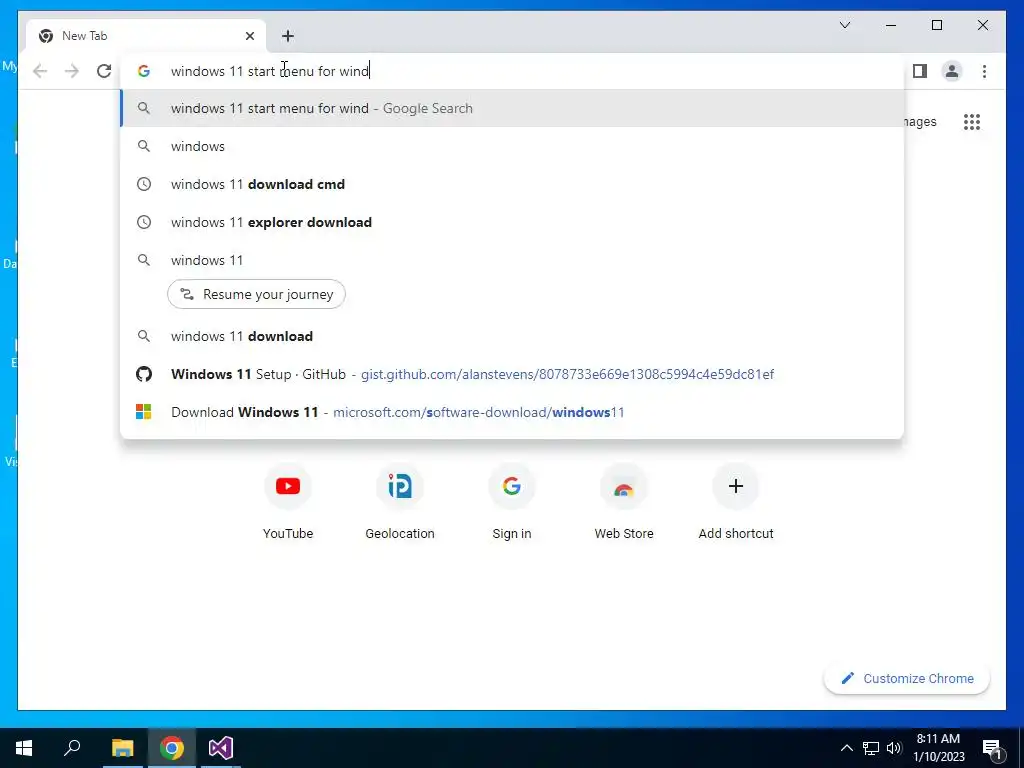Expand the tab search chevron

[844, 25]
